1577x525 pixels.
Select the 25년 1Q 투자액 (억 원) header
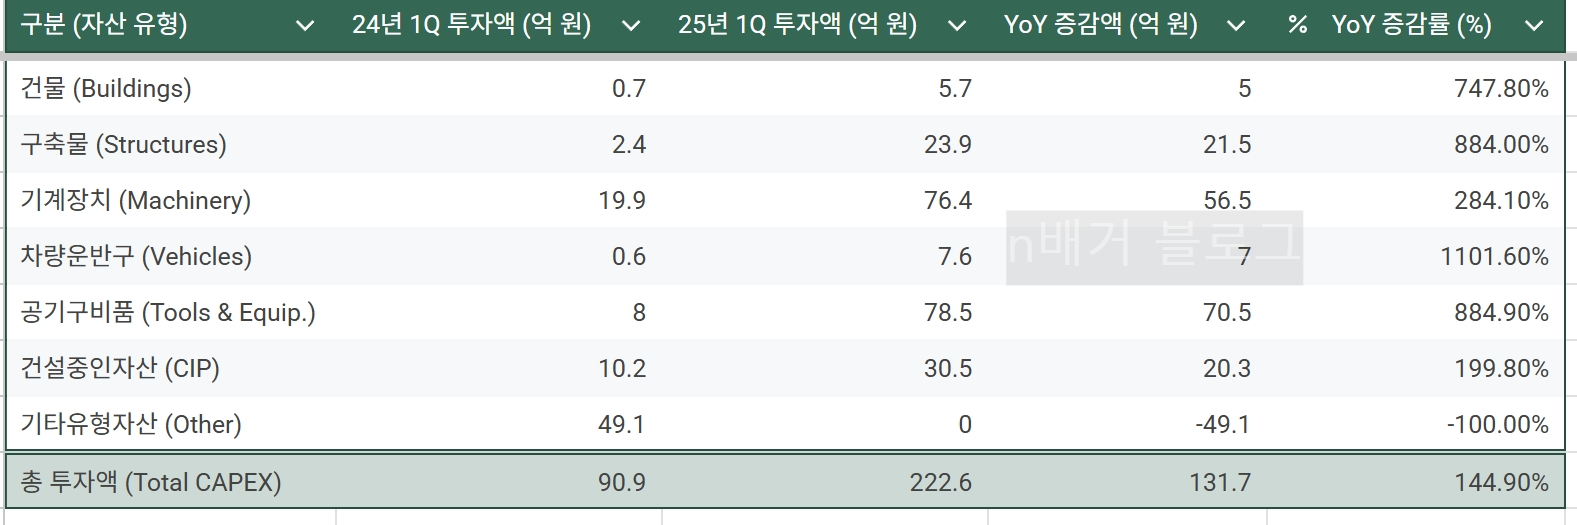point(797,25)
